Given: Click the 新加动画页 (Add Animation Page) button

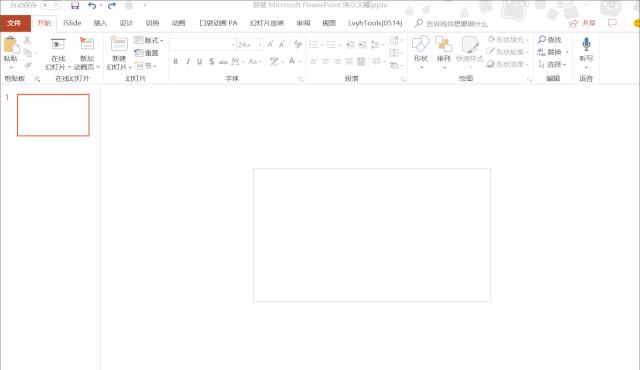Looking at the screenshot, I should (x=87, y=53).
